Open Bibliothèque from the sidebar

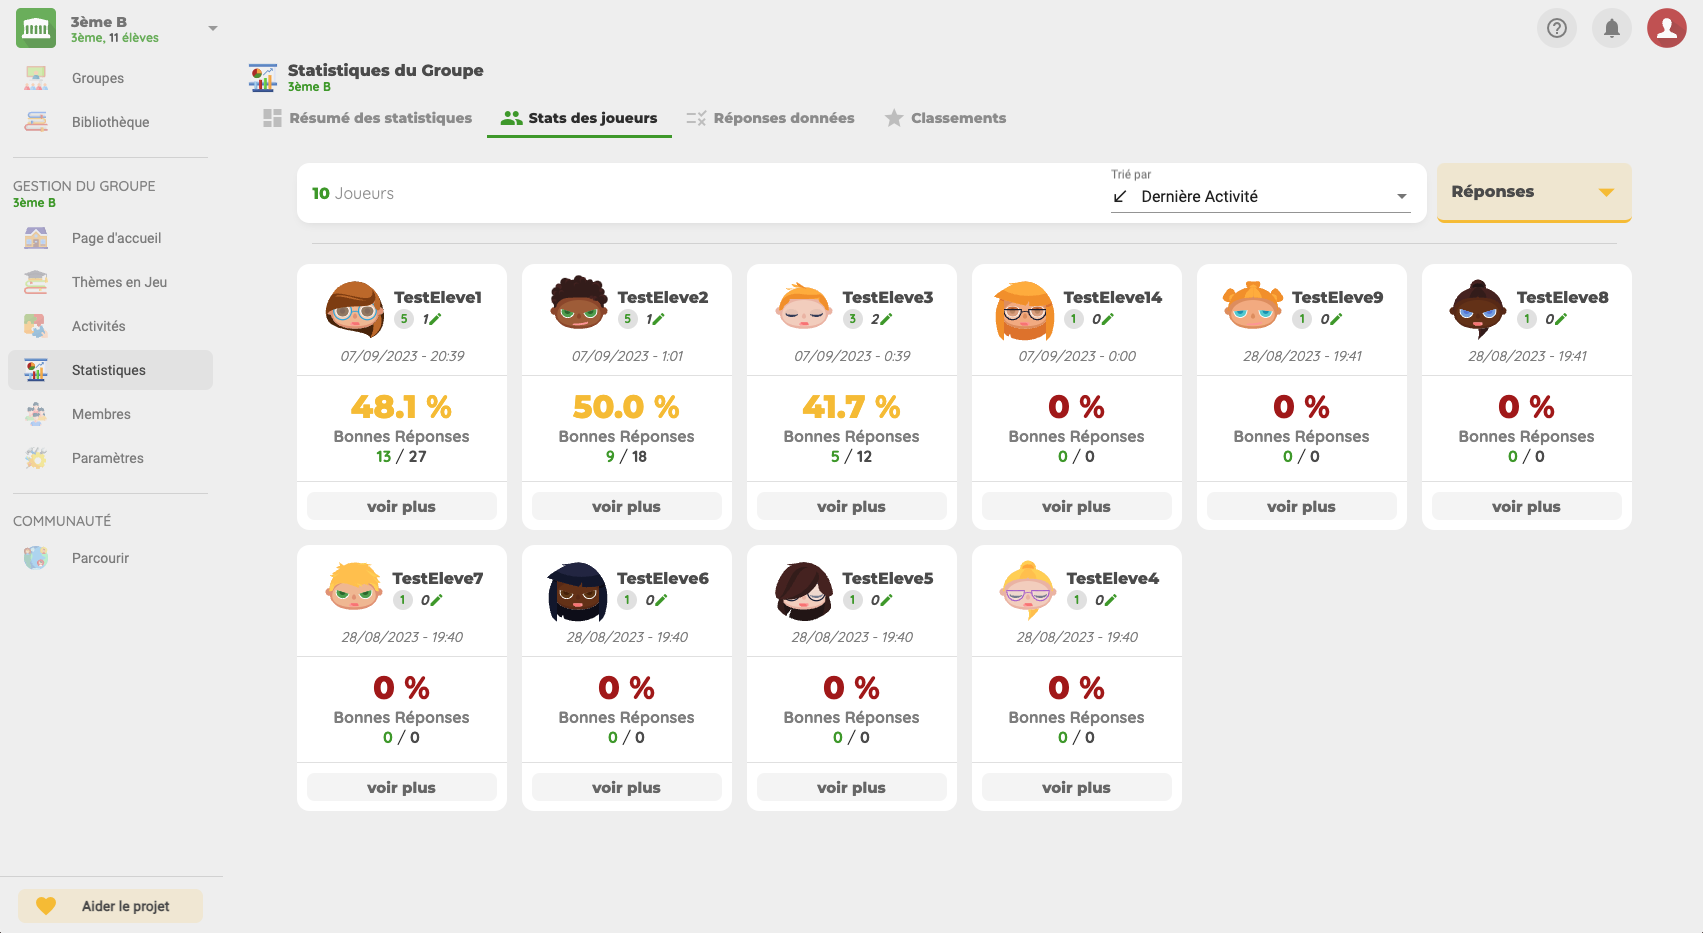coord(110,122)
